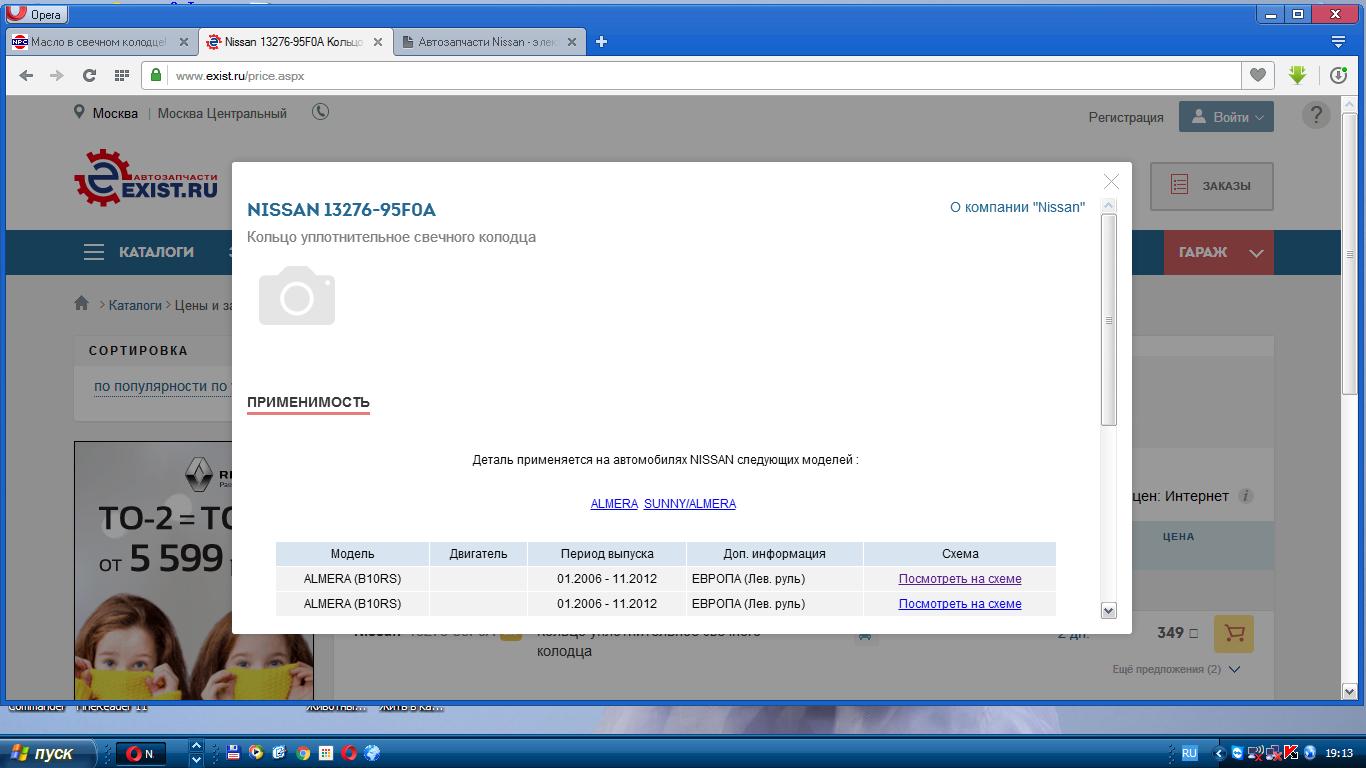
Task: Click the info icon next to Интернет price
Action: [x=1246, y=496]
